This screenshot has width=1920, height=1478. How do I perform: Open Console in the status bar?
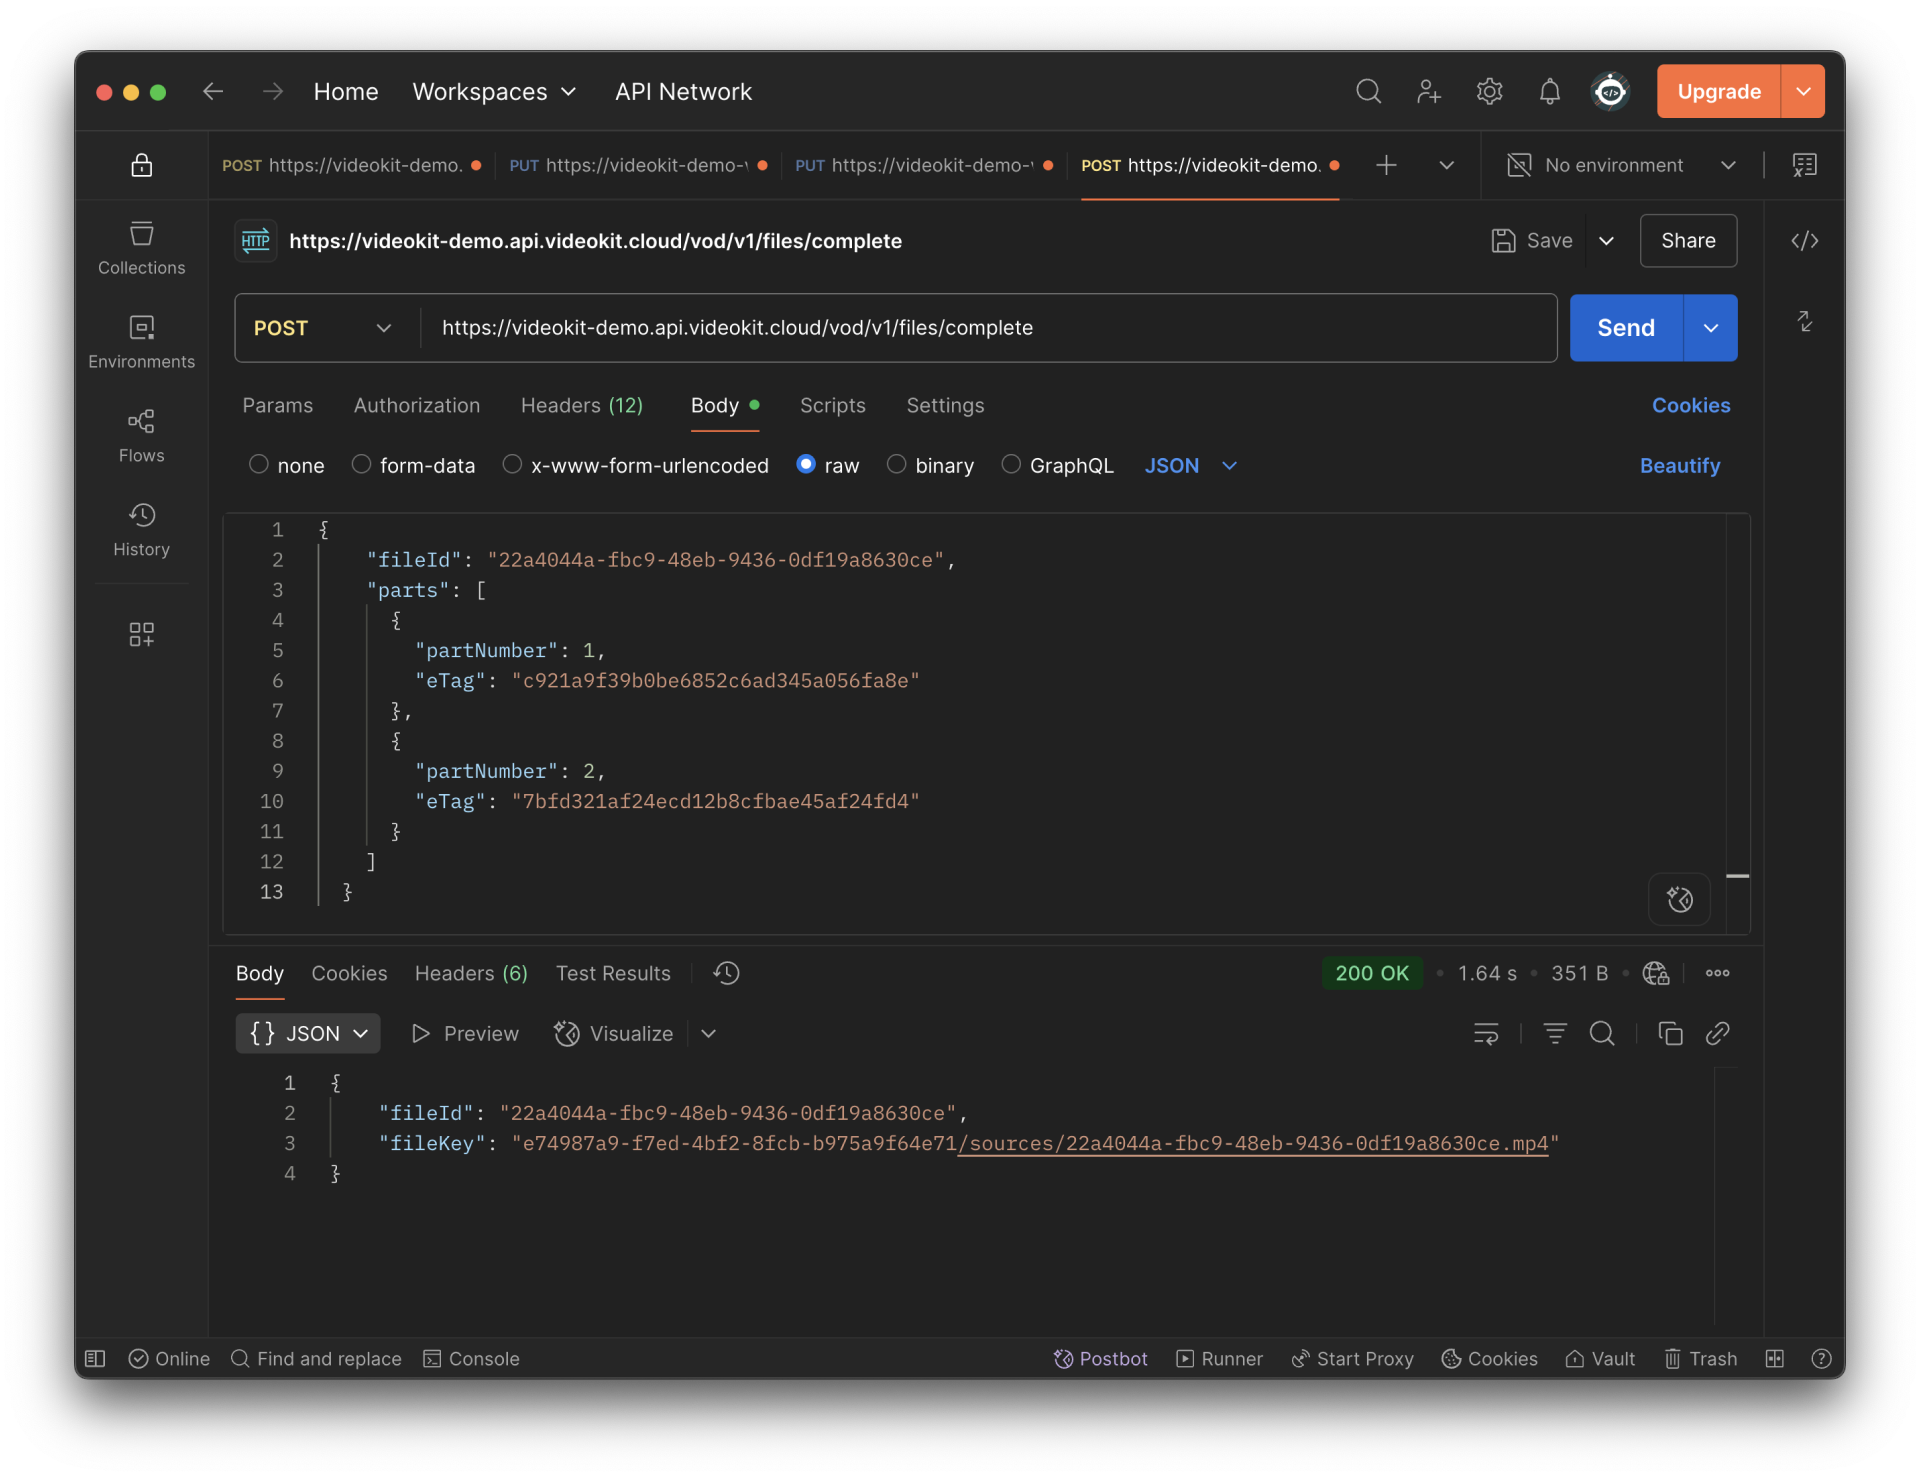[x=472, y=1358]
